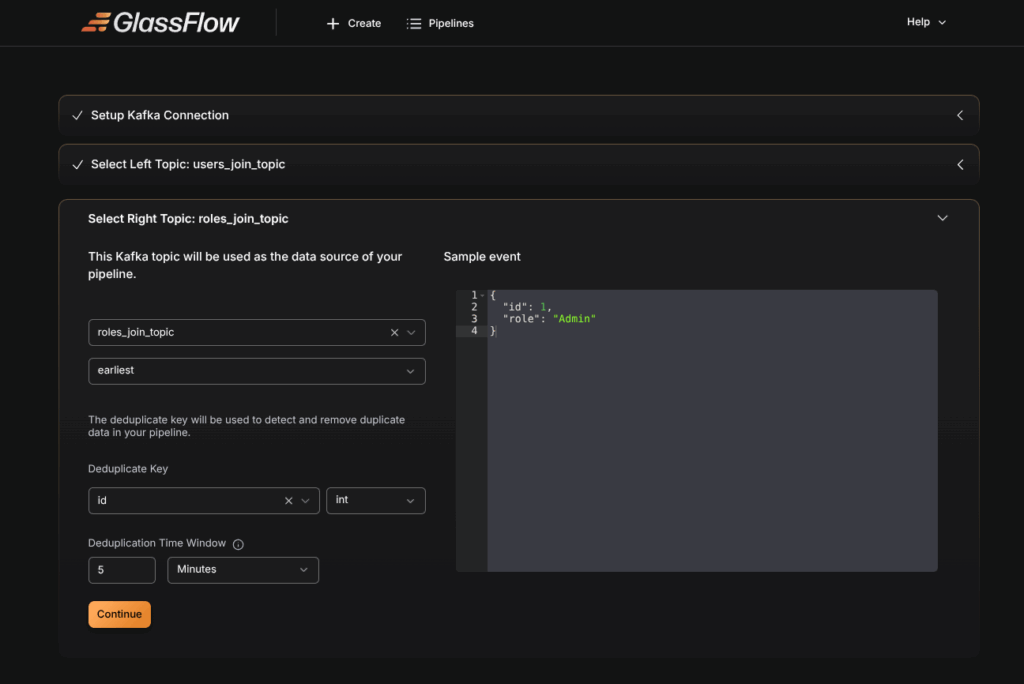Open the roles_join_topic topic dropdown
This screenshot has height=684, width=1024.
[x=240, y=332]
